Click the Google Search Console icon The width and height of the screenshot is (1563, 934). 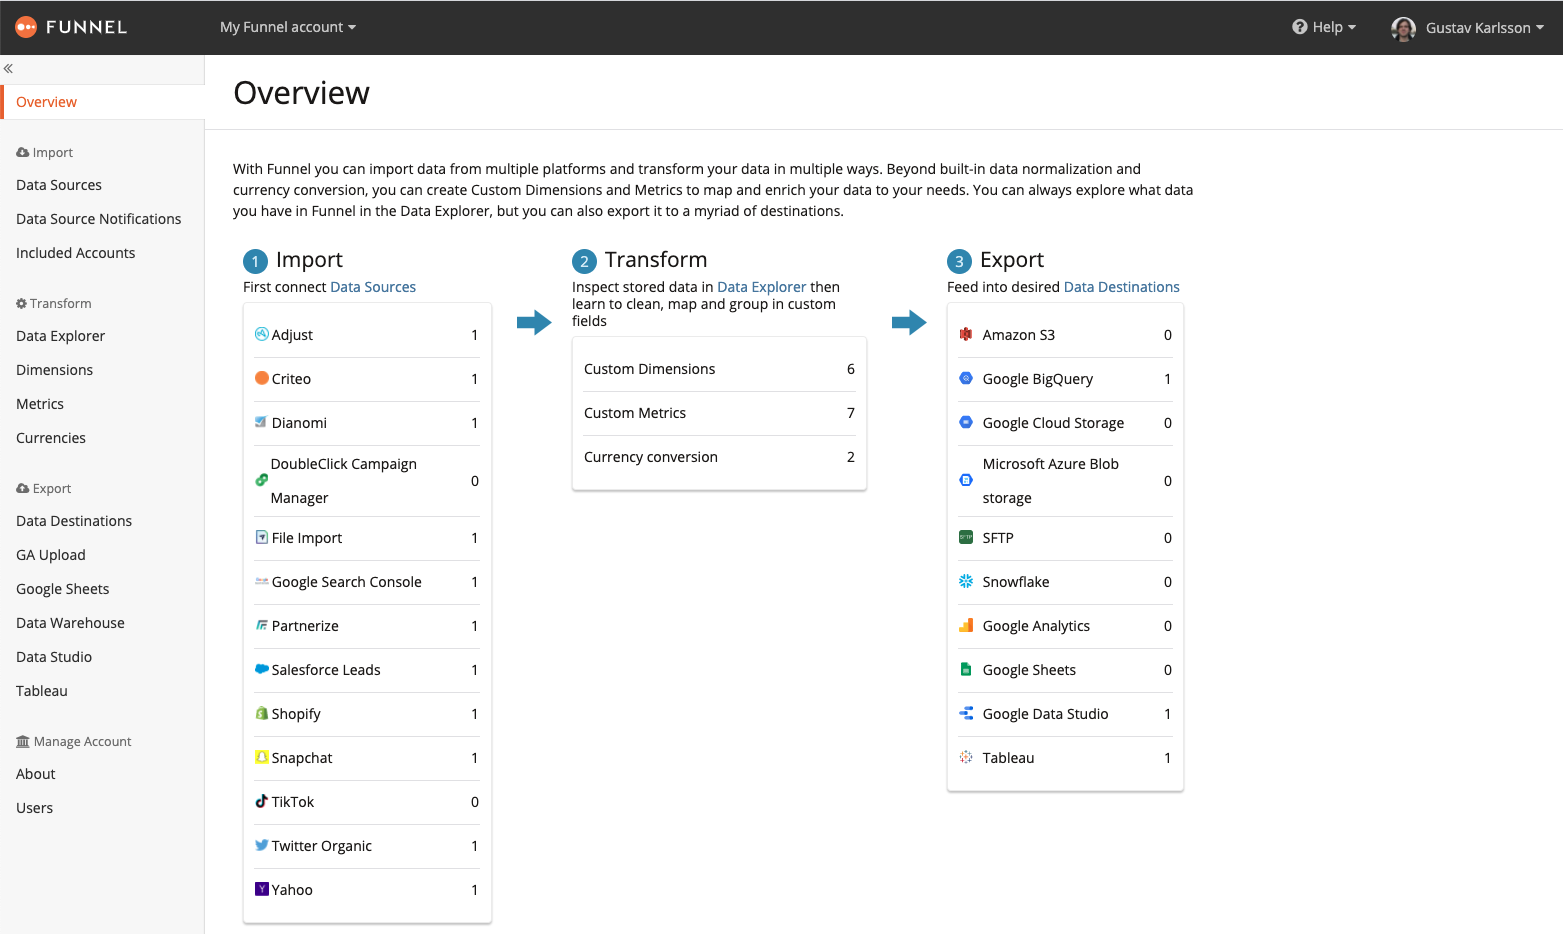tap(262, 581)
